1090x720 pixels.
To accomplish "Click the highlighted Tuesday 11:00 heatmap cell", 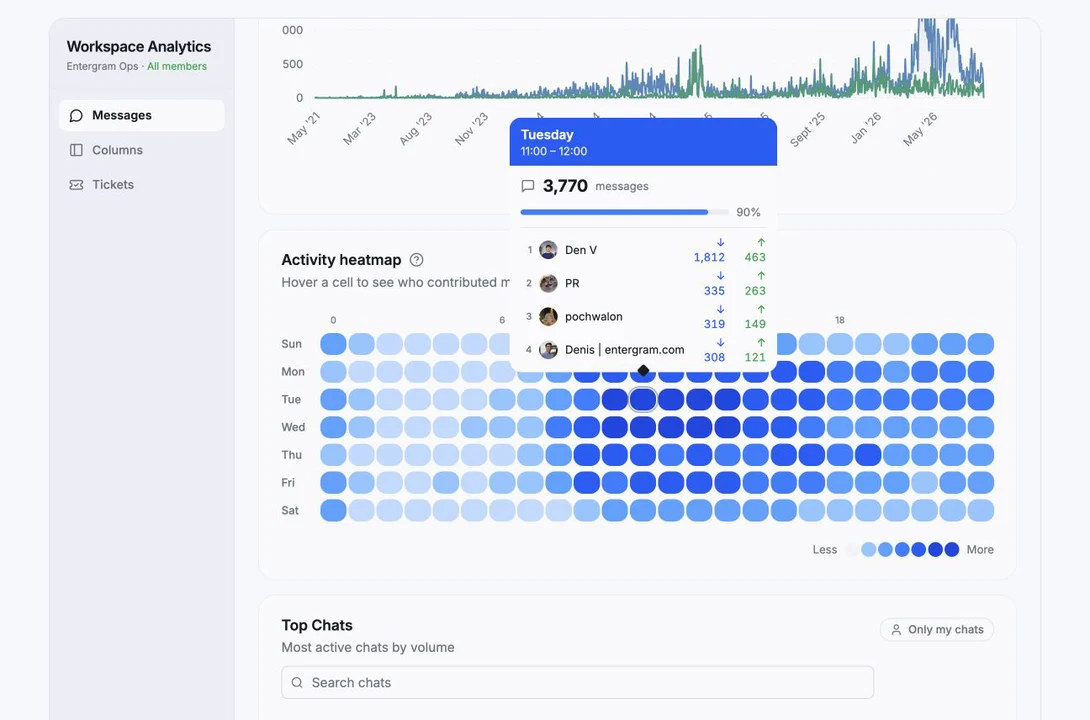I will pyautogui.click(x=643, y=400).
